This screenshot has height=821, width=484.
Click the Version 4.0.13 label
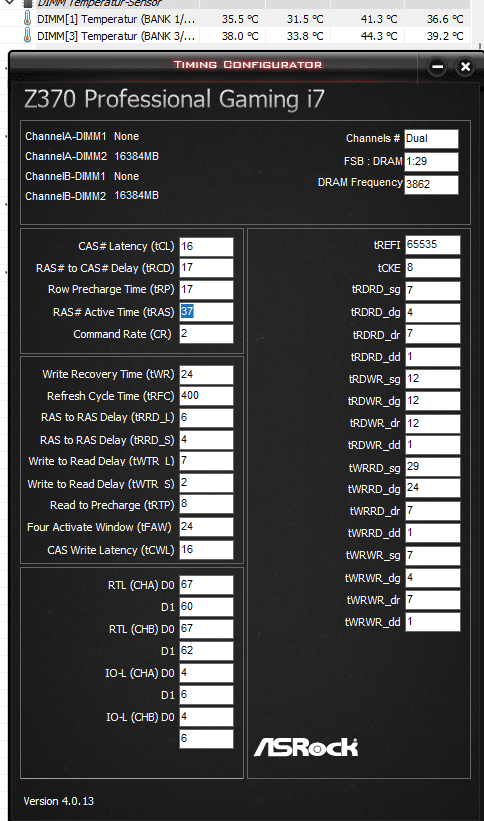click(x=59, y=801)
